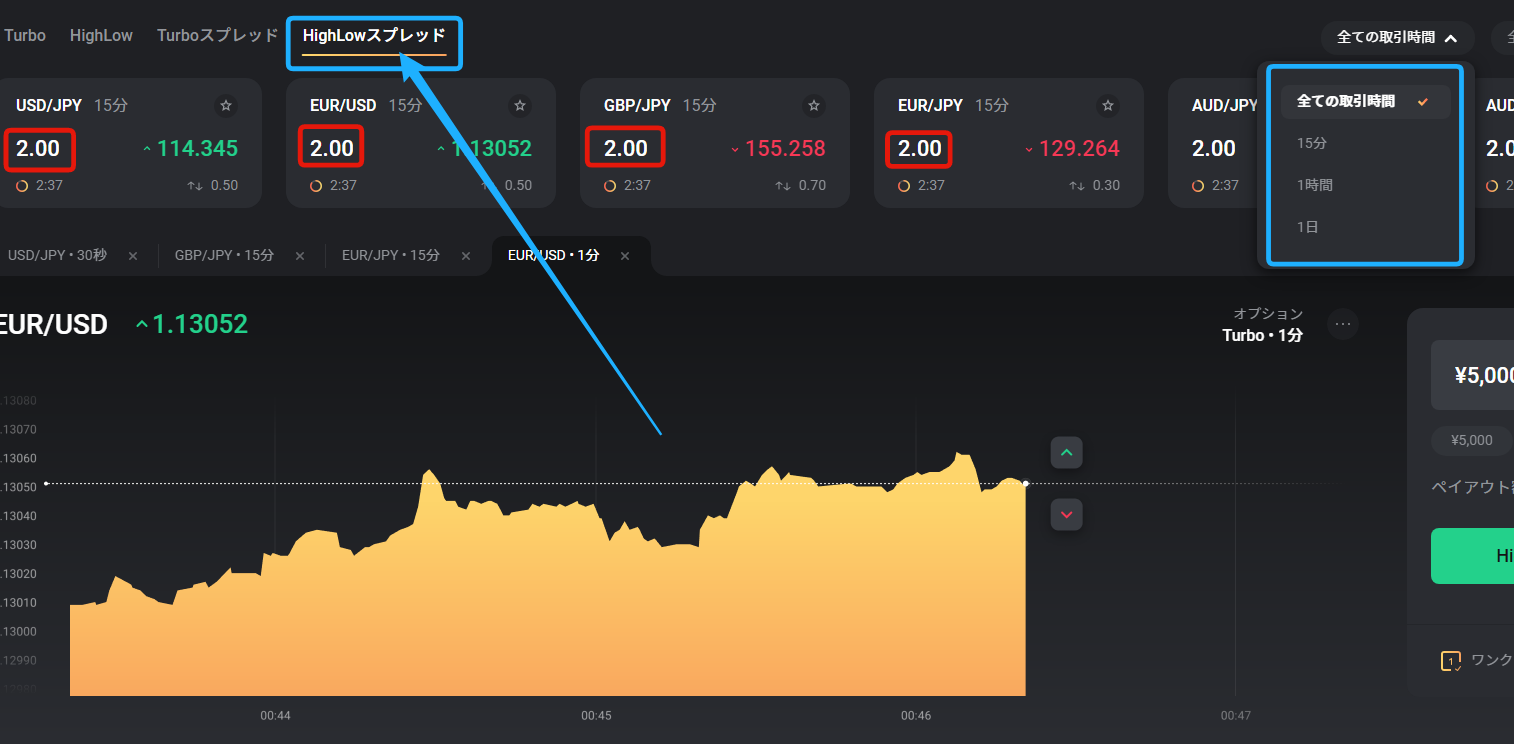Click USD/JPY card countdown timer icon
The height and width of the screenshot is (744, 1514).
pos(22,186)
